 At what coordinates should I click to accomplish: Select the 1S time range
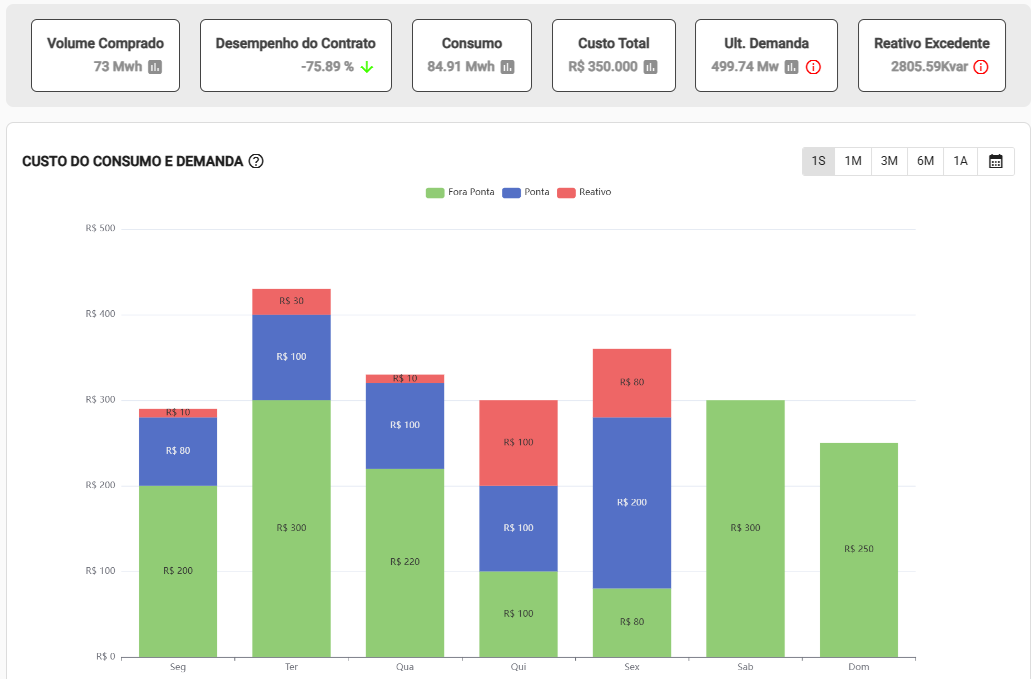818,161
